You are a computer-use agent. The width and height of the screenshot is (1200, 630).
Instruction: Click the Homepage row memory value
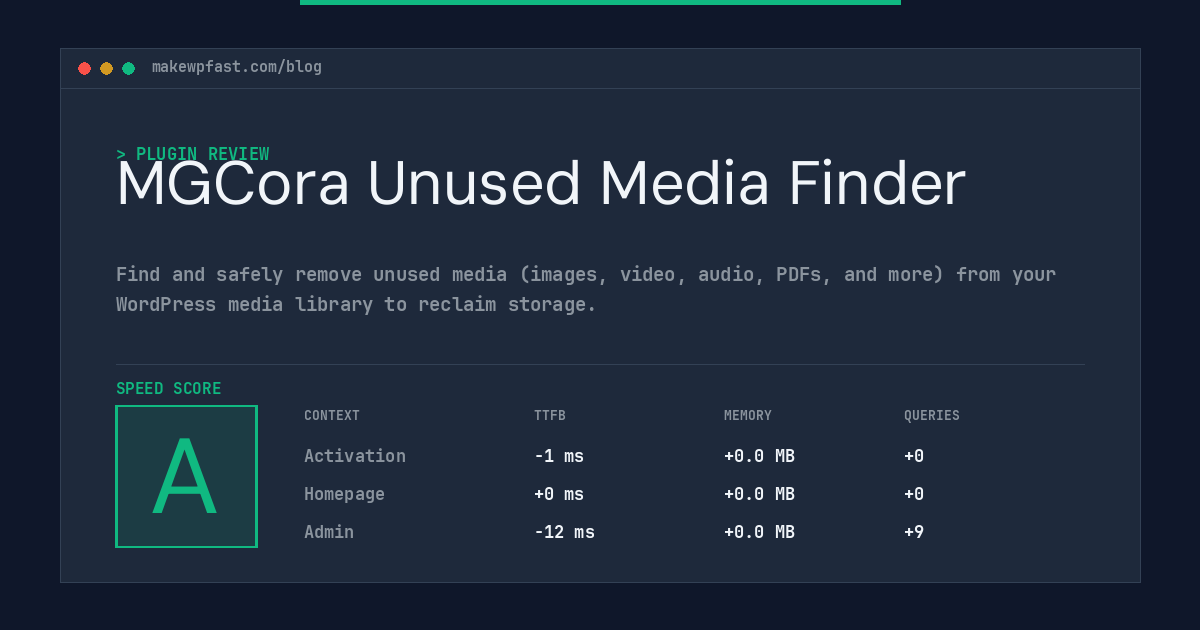[759, 494]
